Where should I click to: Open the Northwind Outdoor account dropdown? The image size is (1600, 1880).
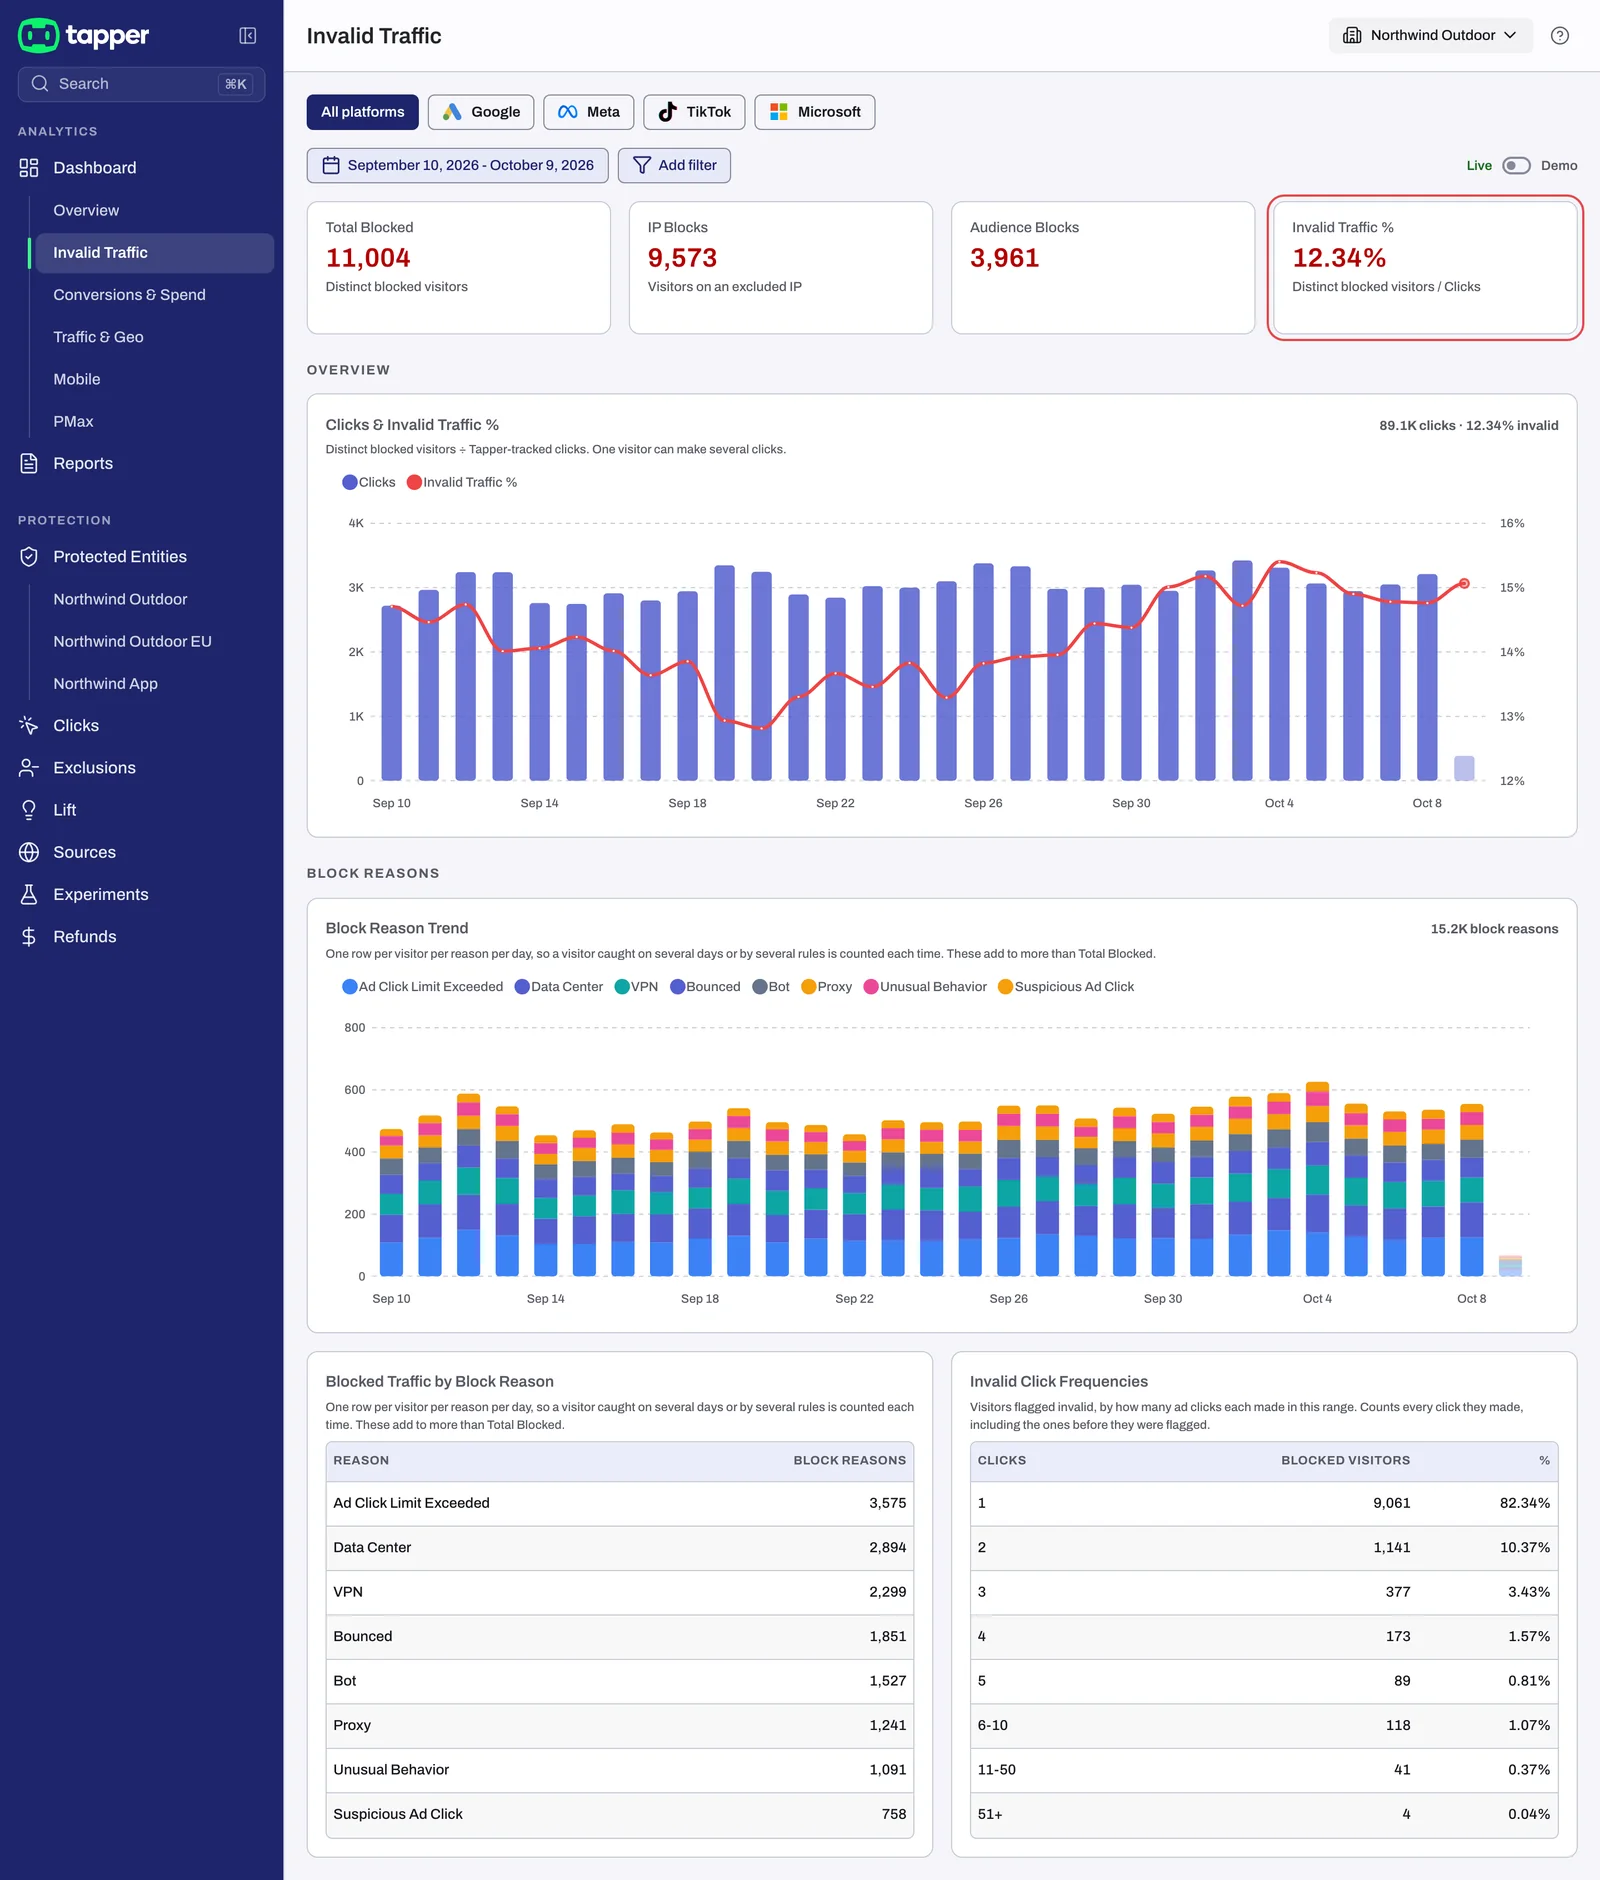(x=1430, y=36)
